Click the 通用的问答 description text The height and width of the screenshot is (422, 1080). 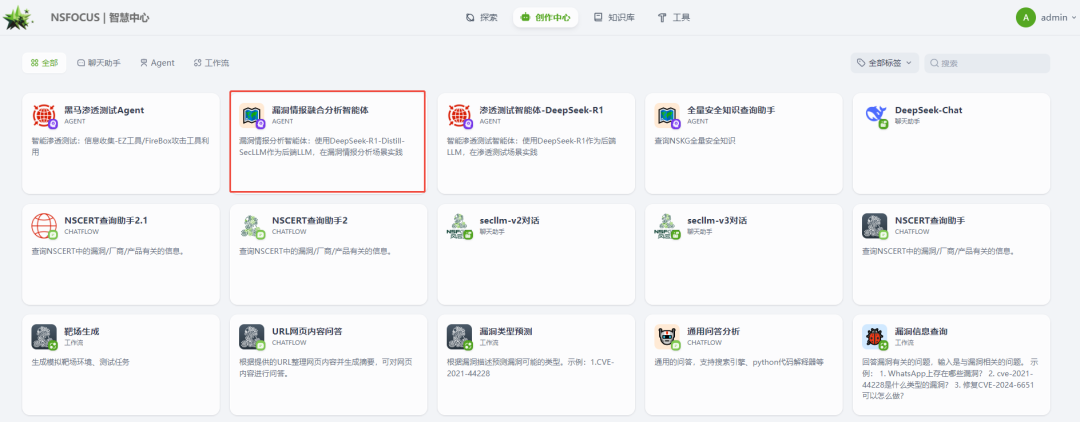739,361
